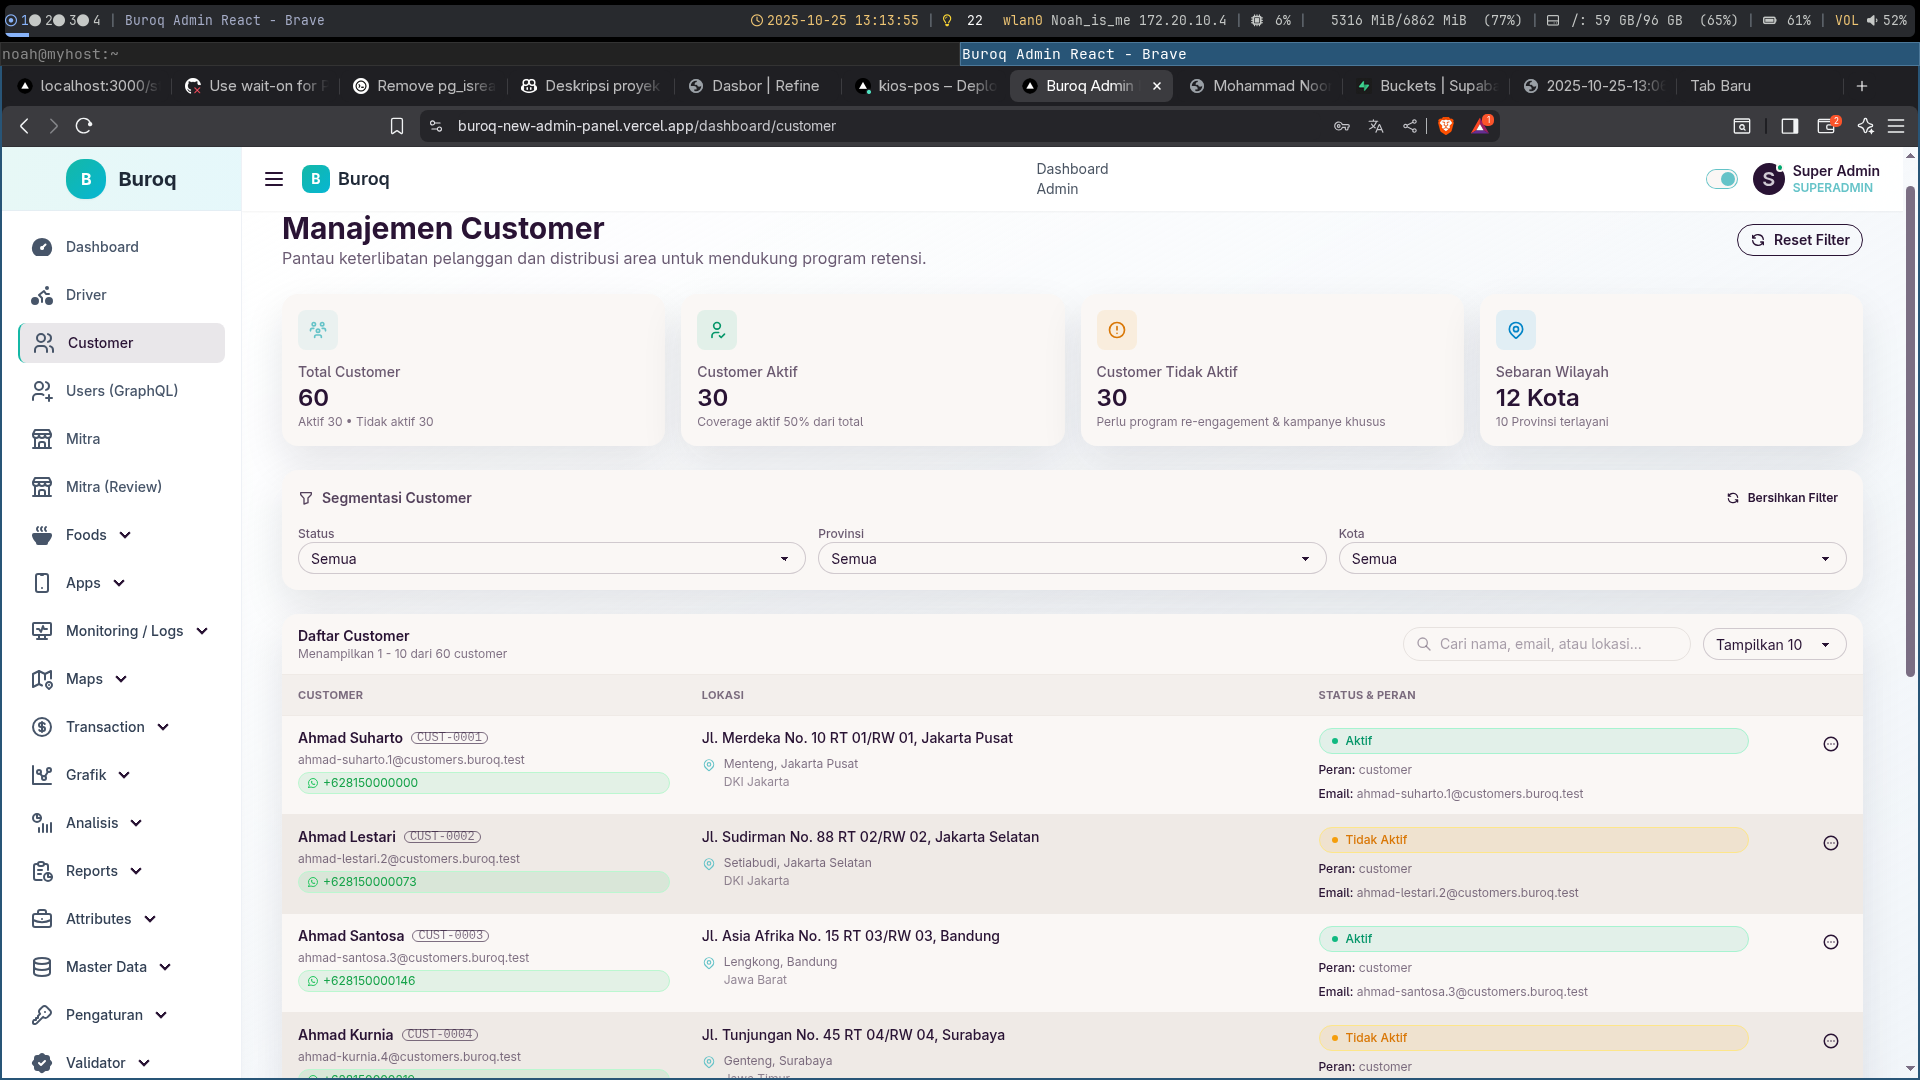
Task: Open Maps via its sidebar icon
Action: 42,679
